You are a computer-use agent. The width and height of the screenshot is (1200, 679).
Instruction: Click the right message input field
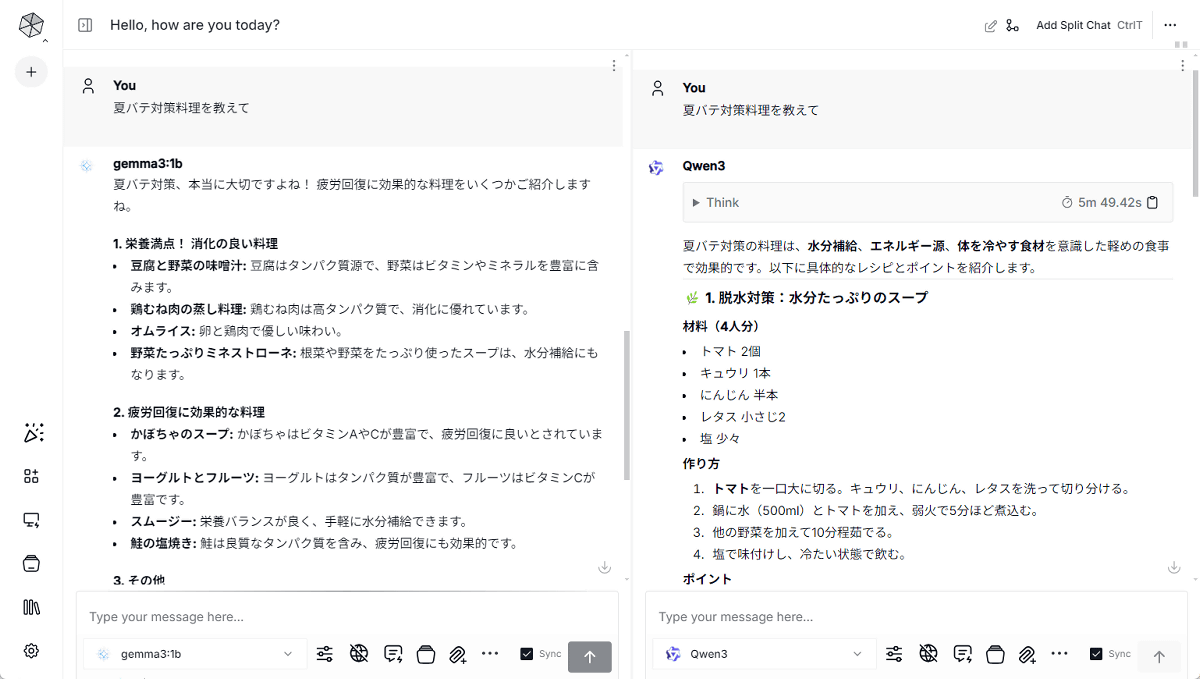[x=916, y=617]
